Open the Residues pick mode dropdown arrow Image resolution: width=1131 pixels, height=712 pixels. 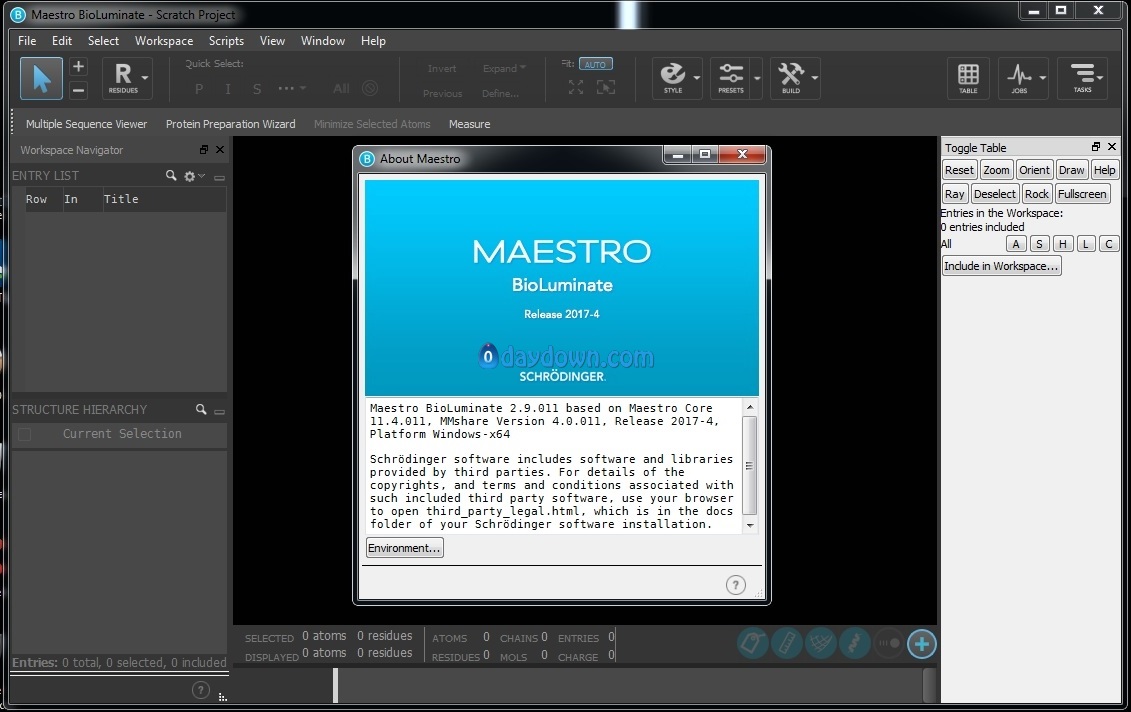(145, 78)
